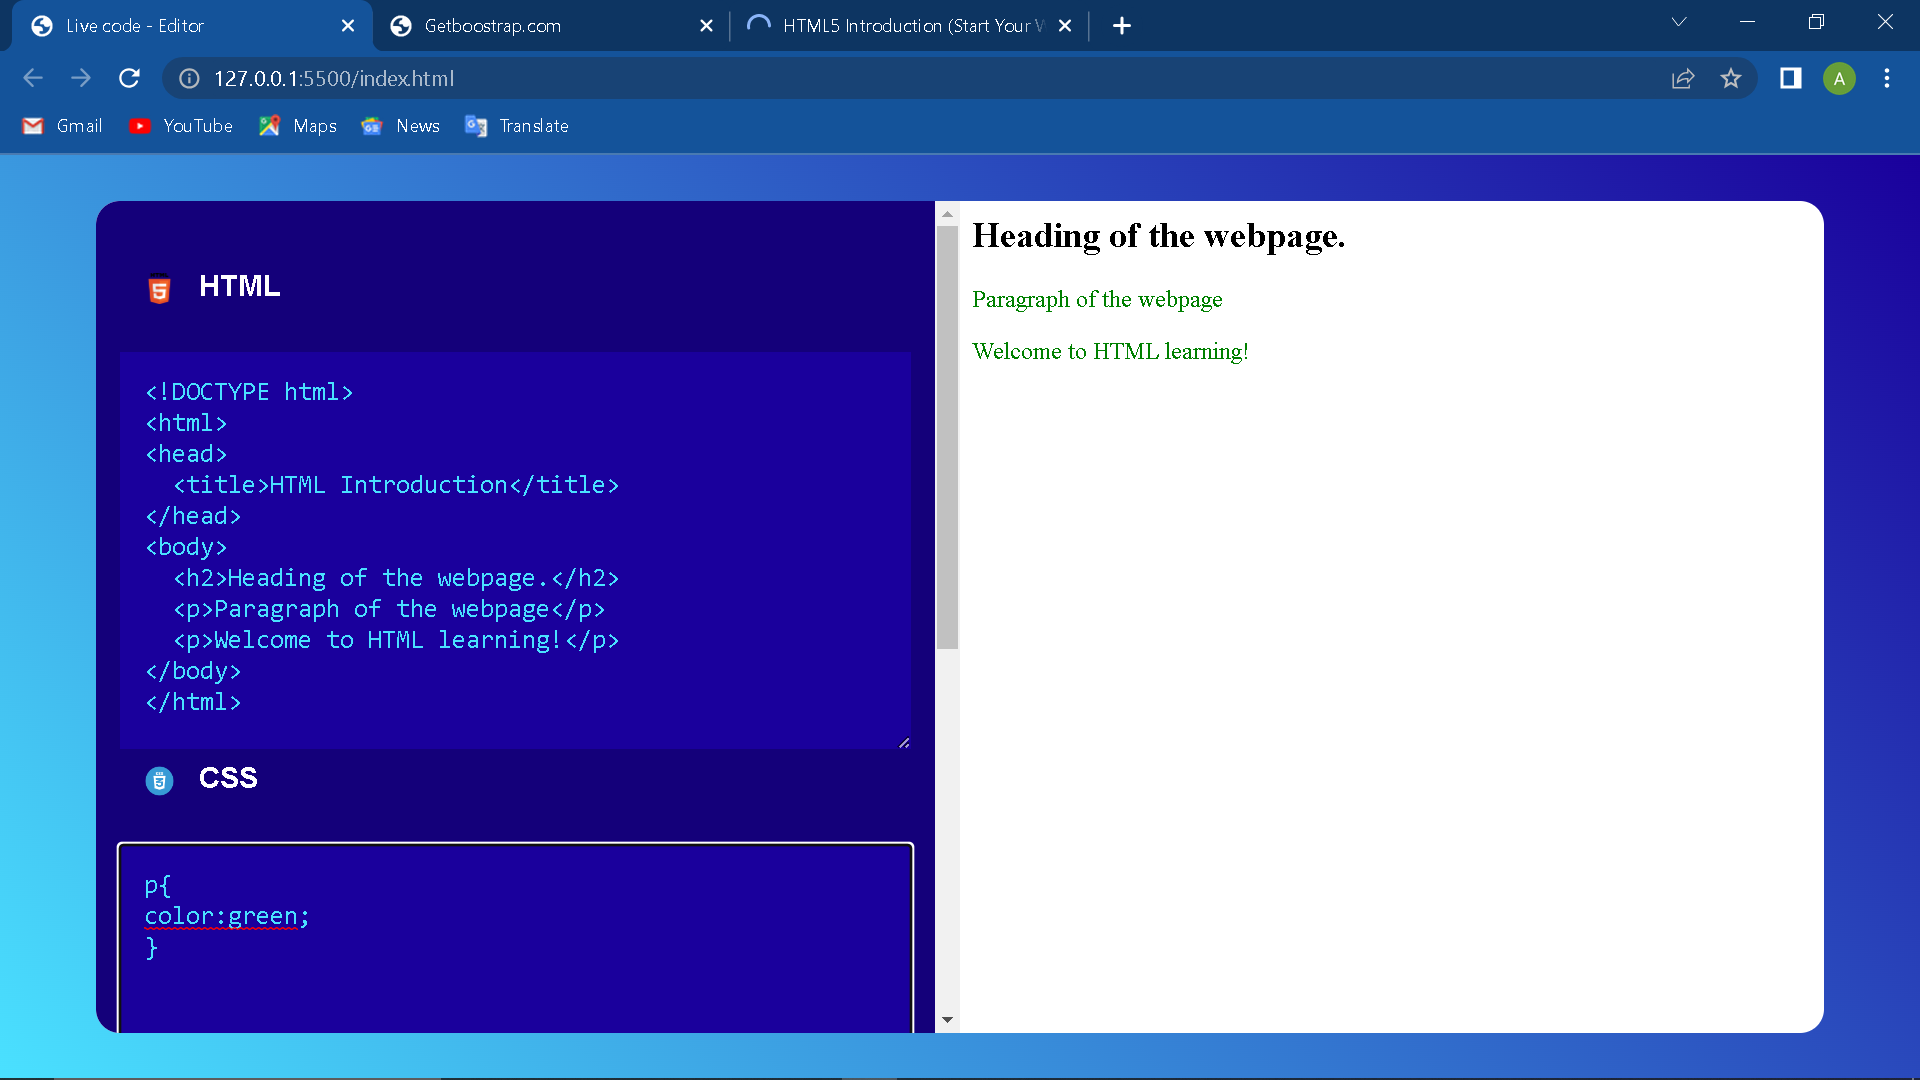Share this page icon
The image size is (1920, 1080).
pos(1683,78)
